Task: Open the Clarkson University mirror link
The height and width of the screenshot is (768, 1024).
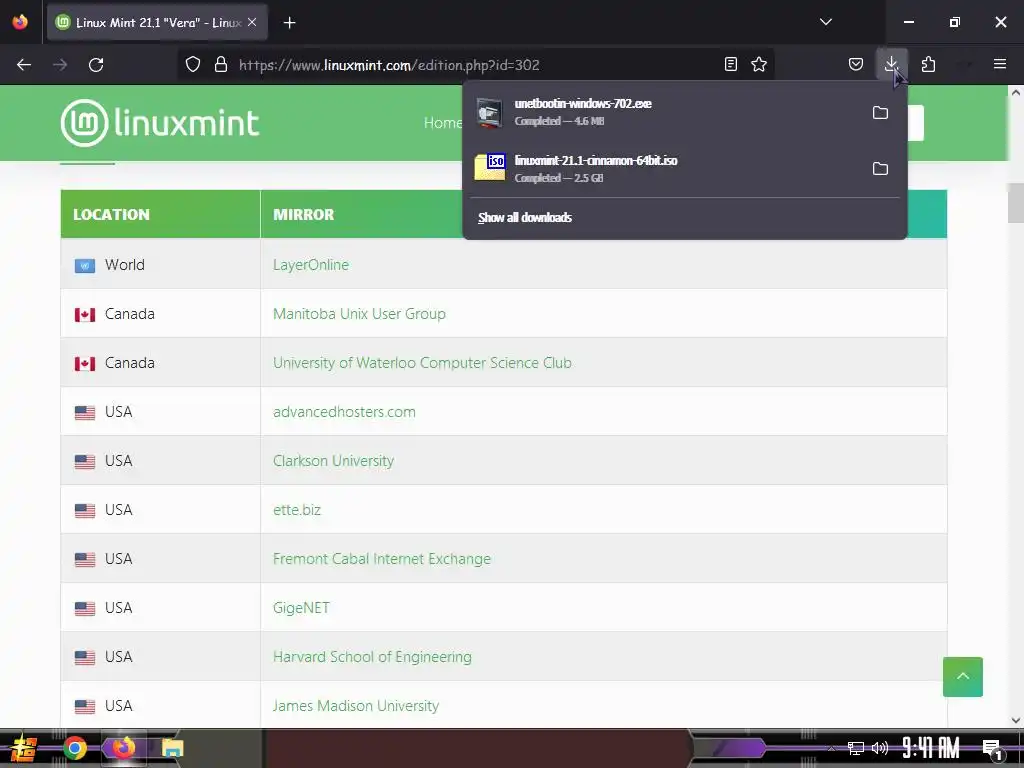Action: click(x=333, y=460)
